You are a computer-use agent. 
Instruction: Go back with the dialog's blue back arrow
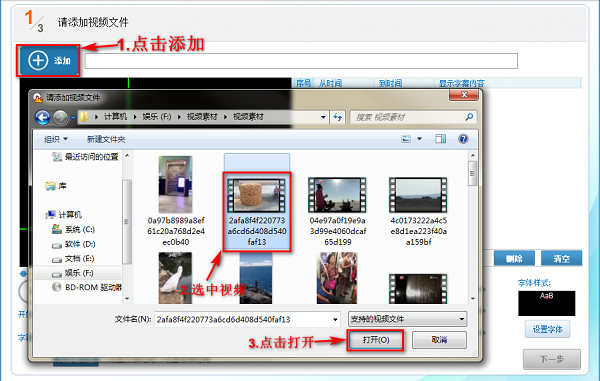click(x=42, y=117)
